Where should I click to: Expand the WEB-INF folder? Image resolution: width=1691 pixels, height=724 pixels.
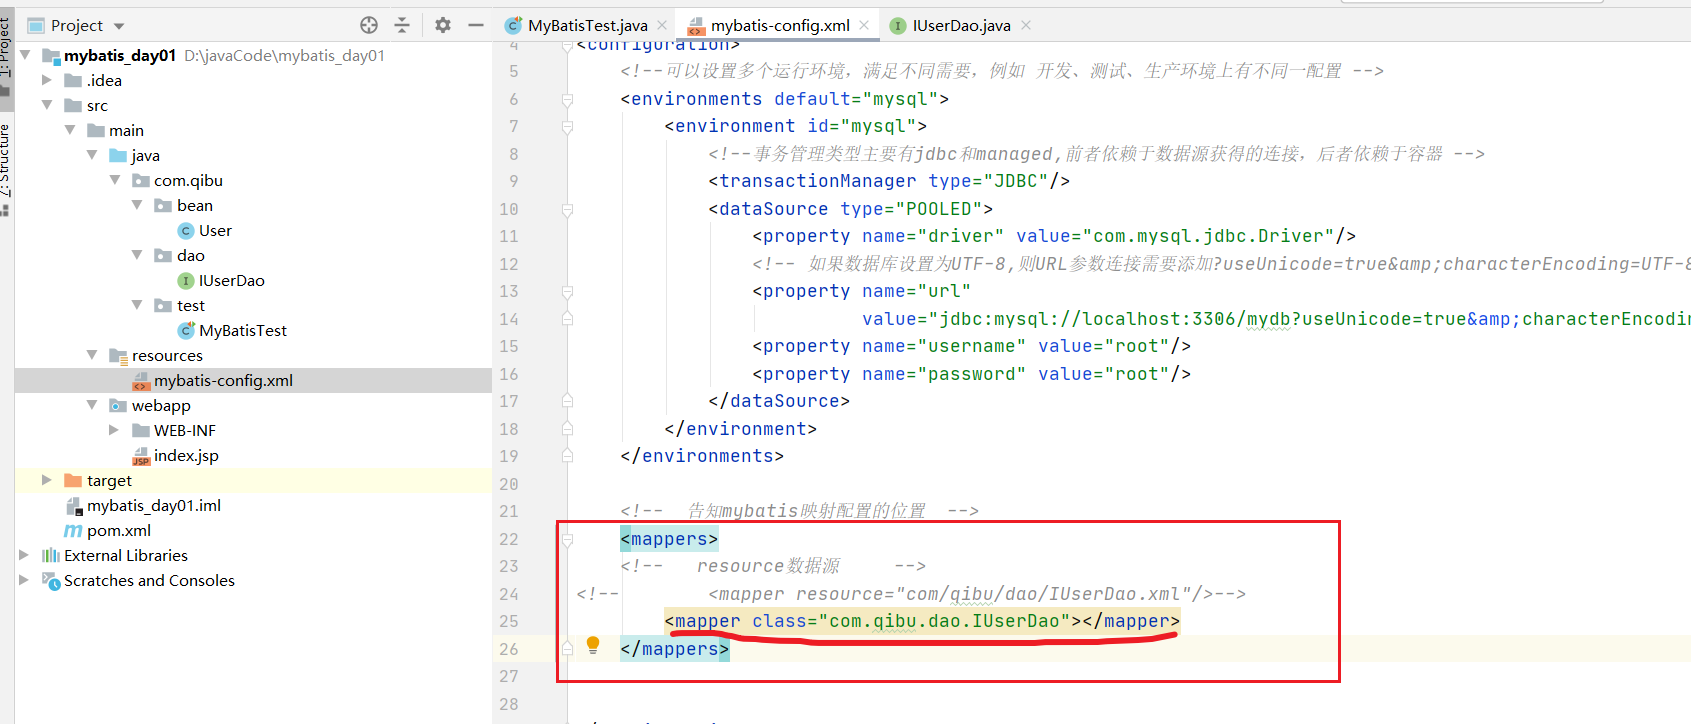point(115,430)
